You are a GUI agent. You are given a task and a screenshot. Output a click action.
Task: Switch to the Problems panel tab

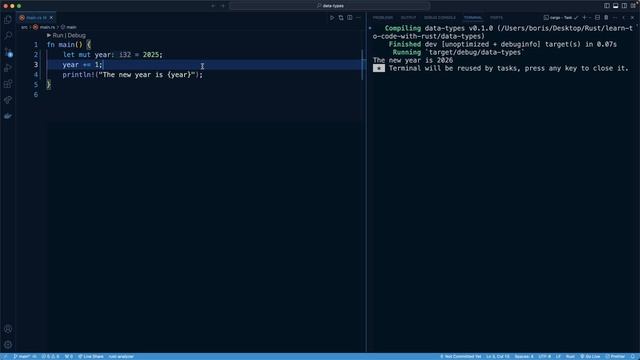pos(382,18)
